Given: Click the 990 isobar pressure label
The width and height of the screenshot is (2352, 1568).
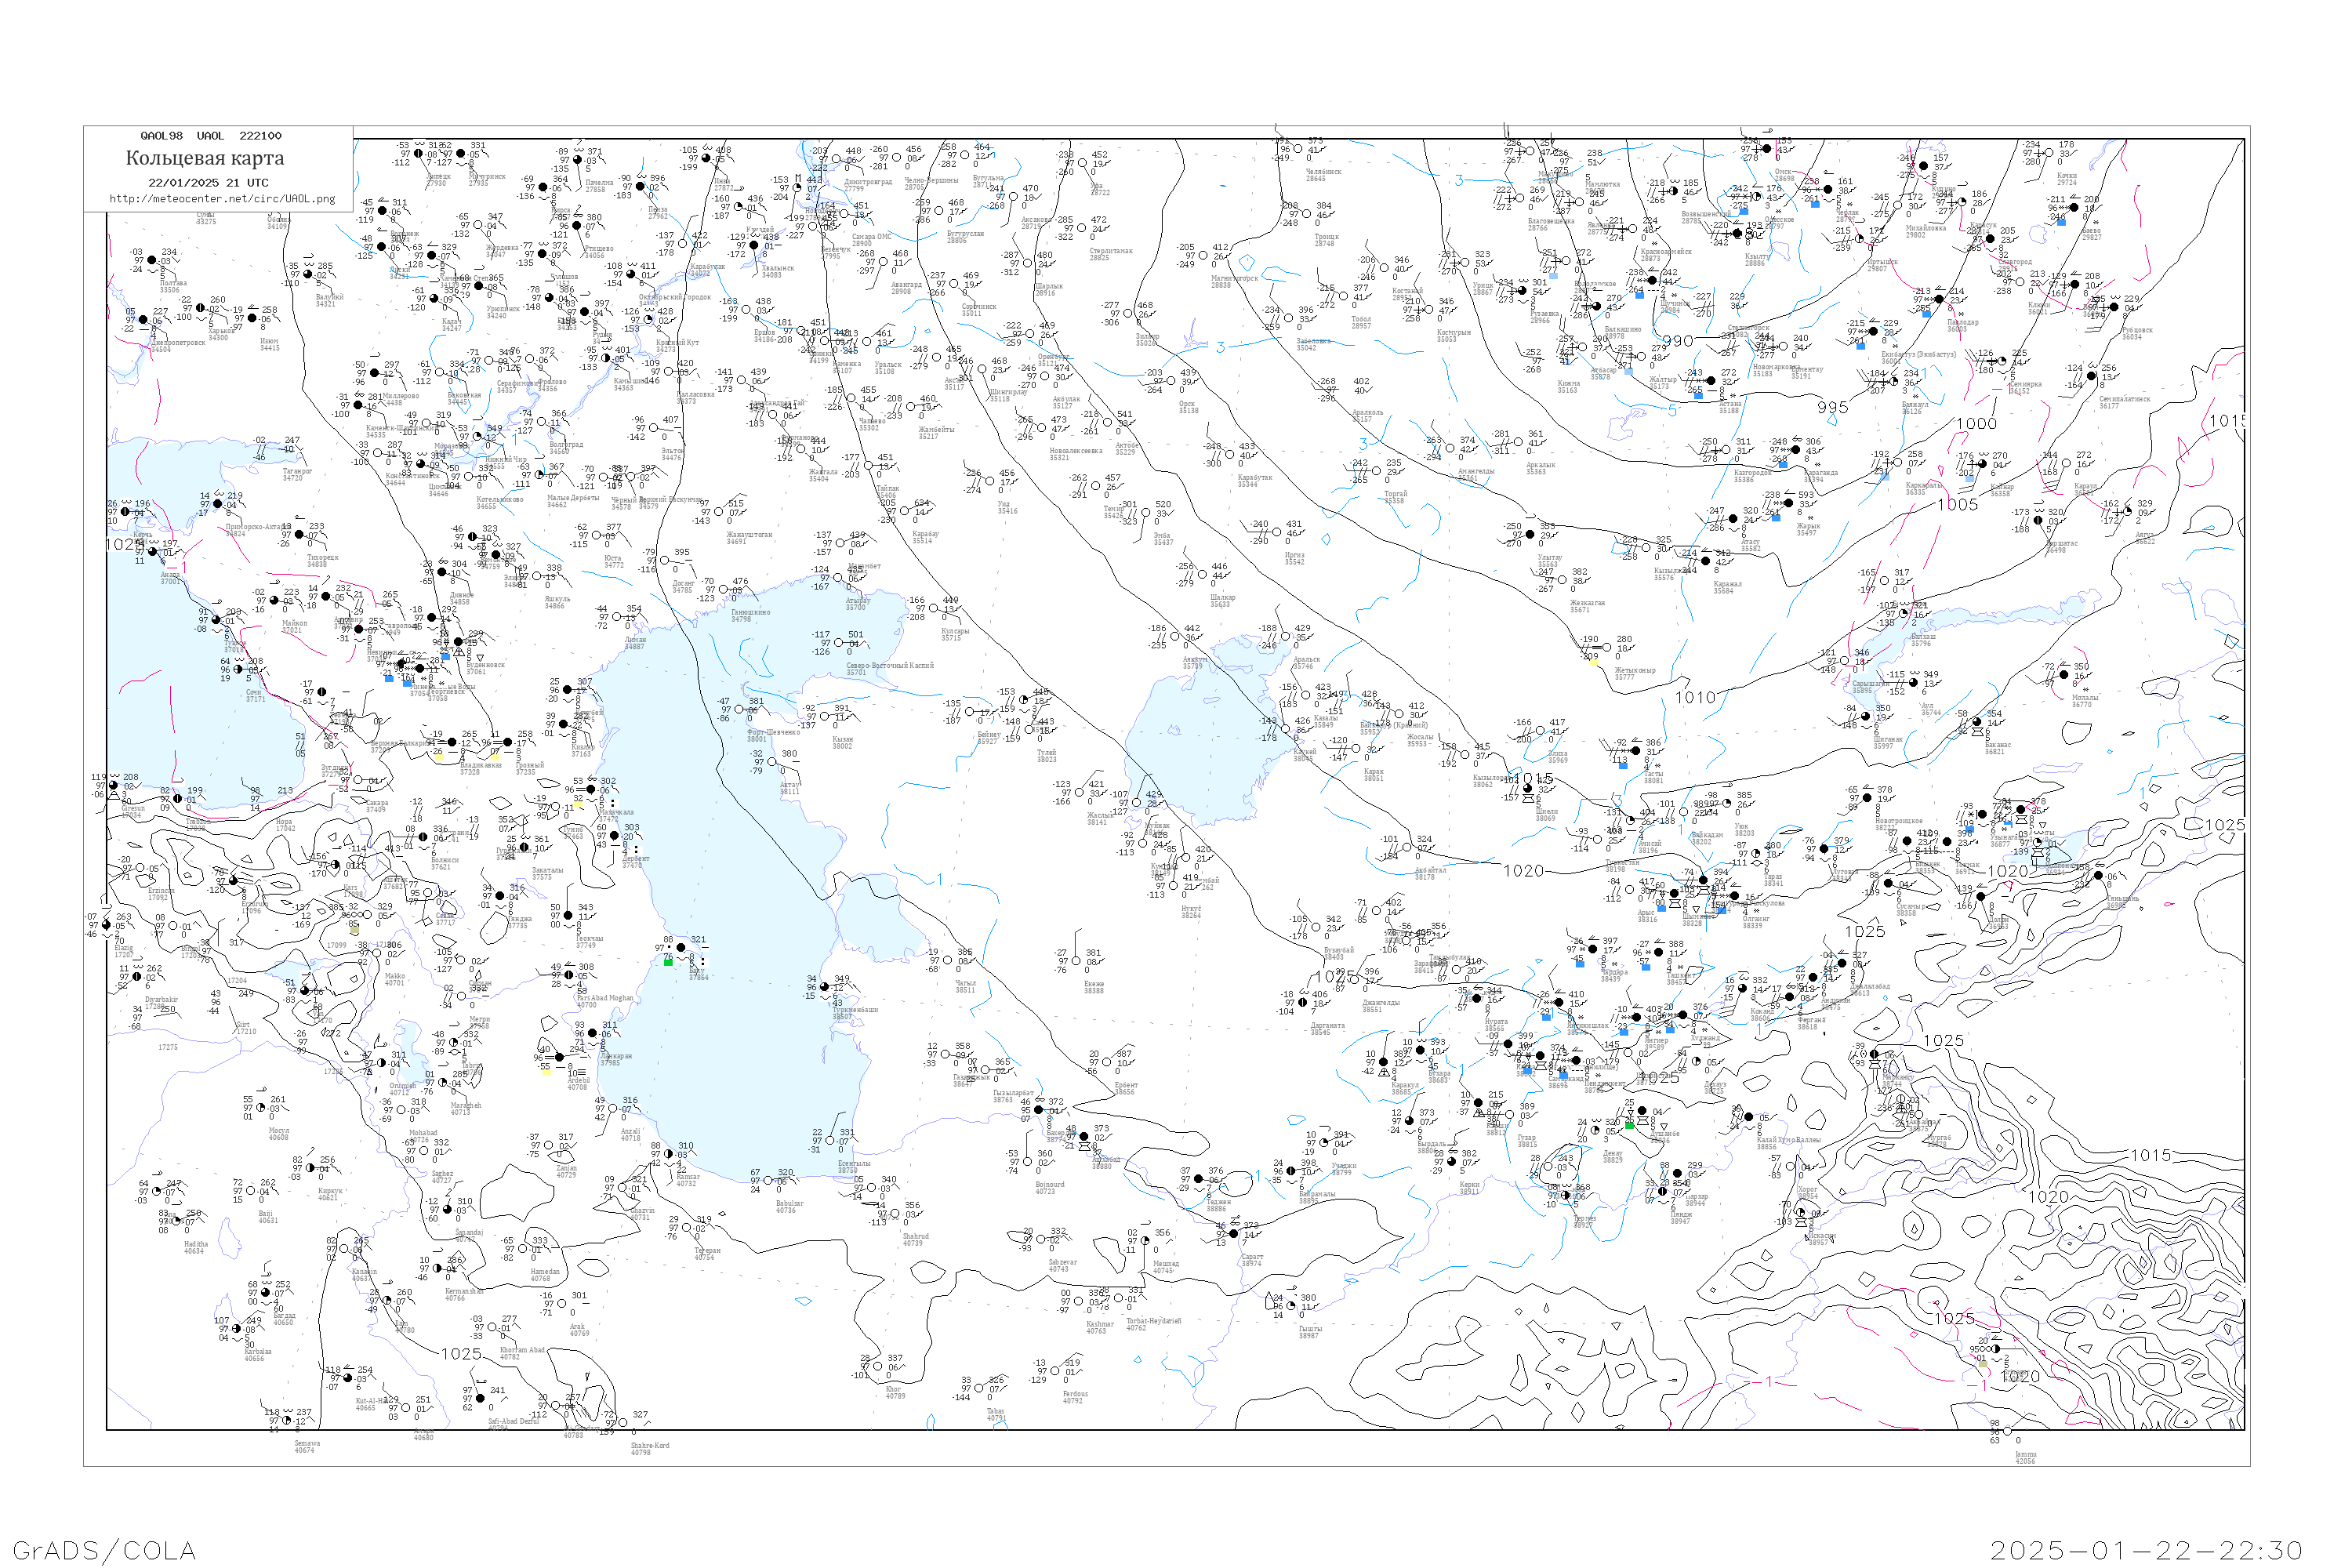Looking at the screenshot, I should [x=1676, y=341].
